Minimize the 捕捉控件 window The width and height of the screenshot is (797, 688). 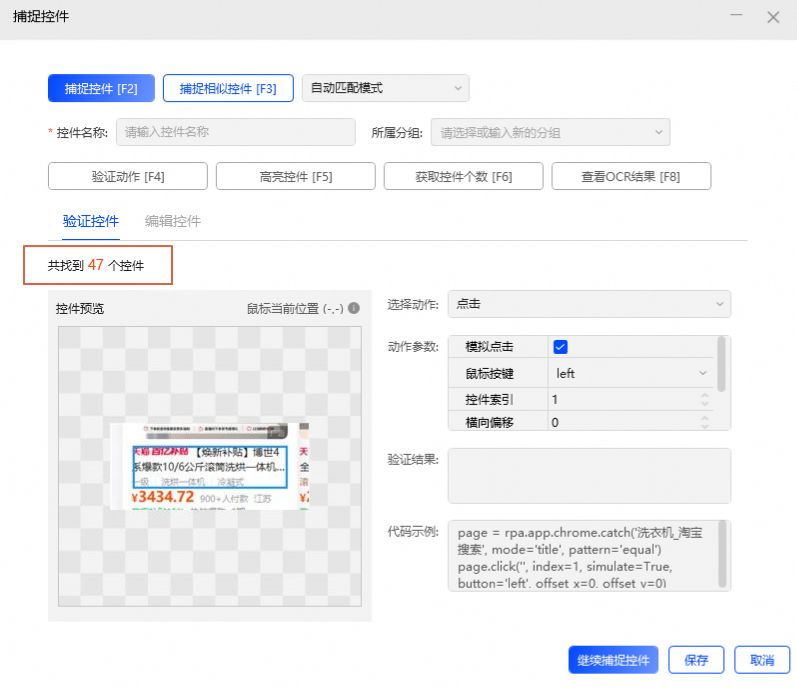(x=737, y=16)
